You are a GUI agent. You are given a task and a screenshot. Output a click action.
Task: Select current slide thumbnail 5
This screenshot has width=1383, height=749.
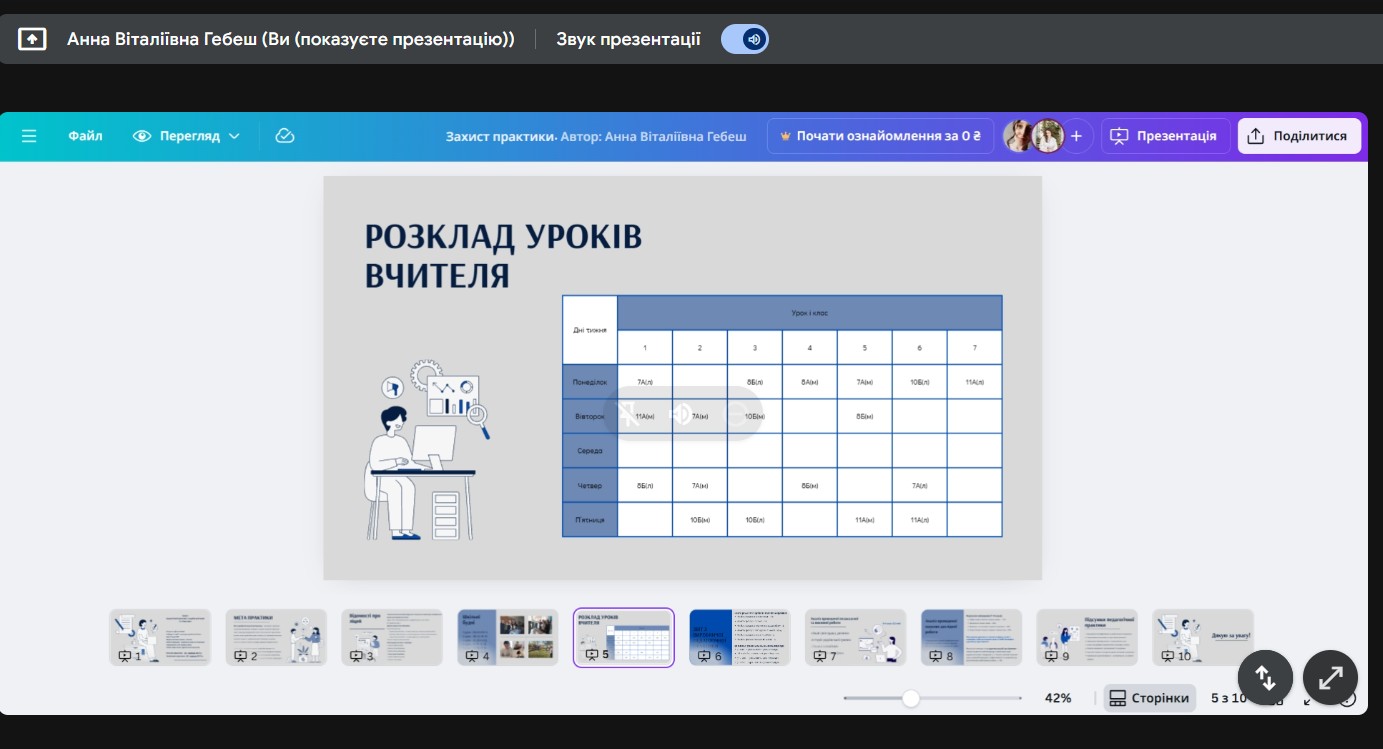click(x=624, y=637)
